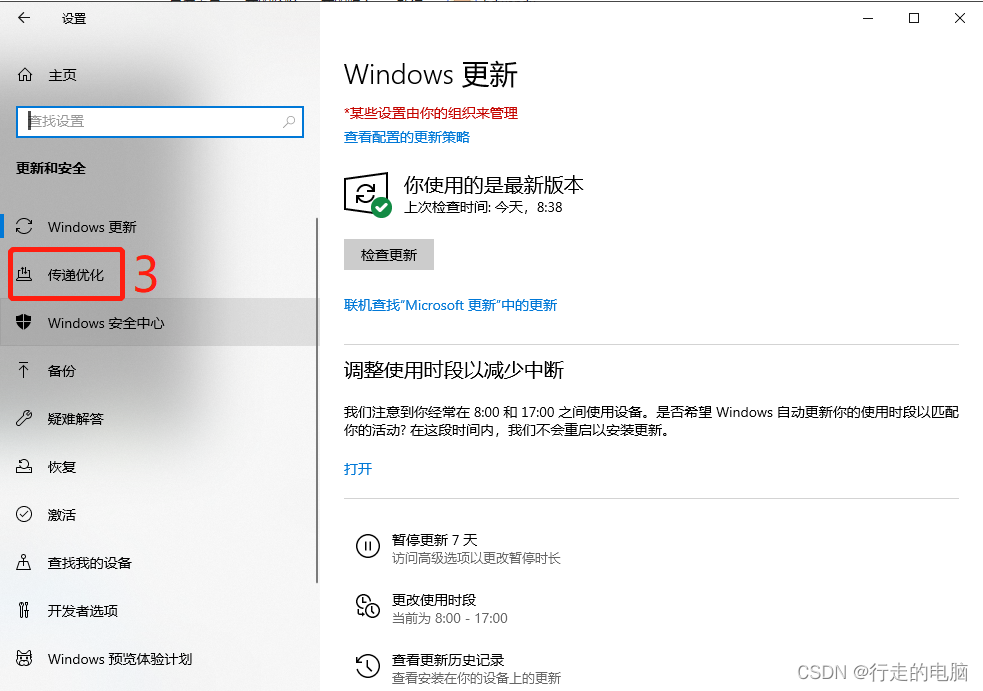Select 开发者选项 in sidebar
983x691 pixels.
(x=159, y=610)
